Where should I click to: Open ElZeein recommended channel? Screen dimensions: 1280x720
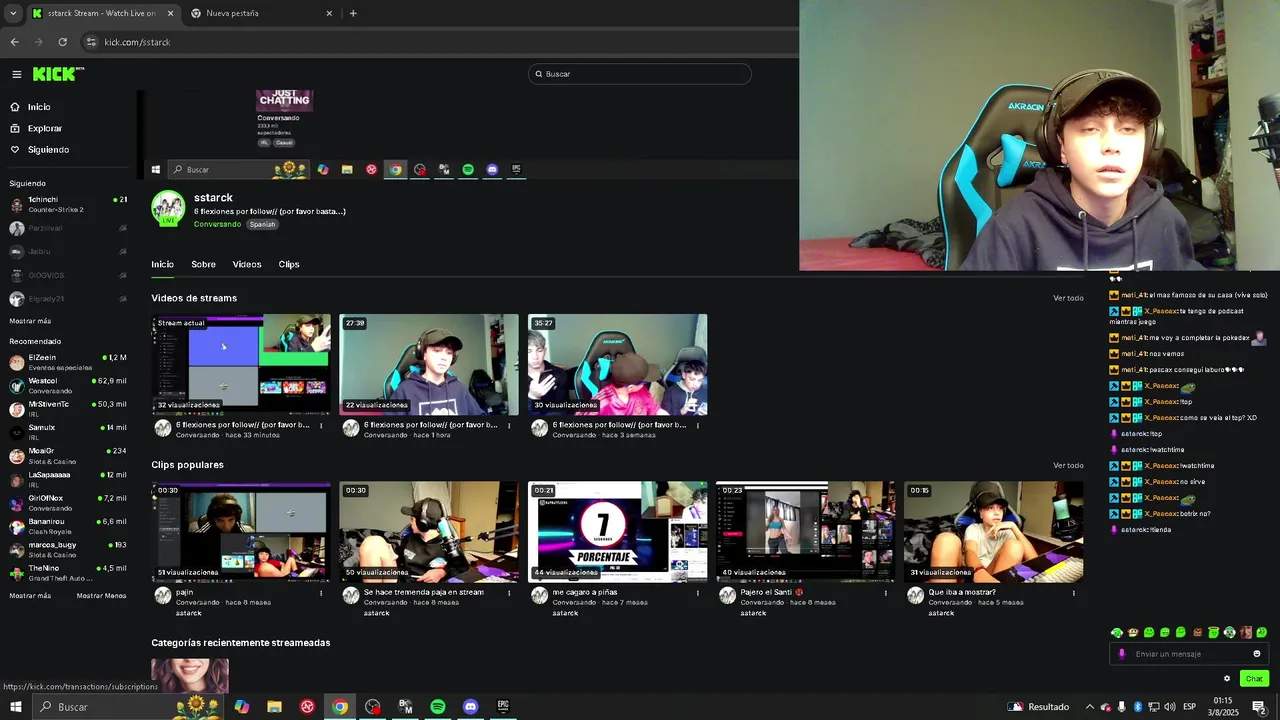click(x=68, y=362)
